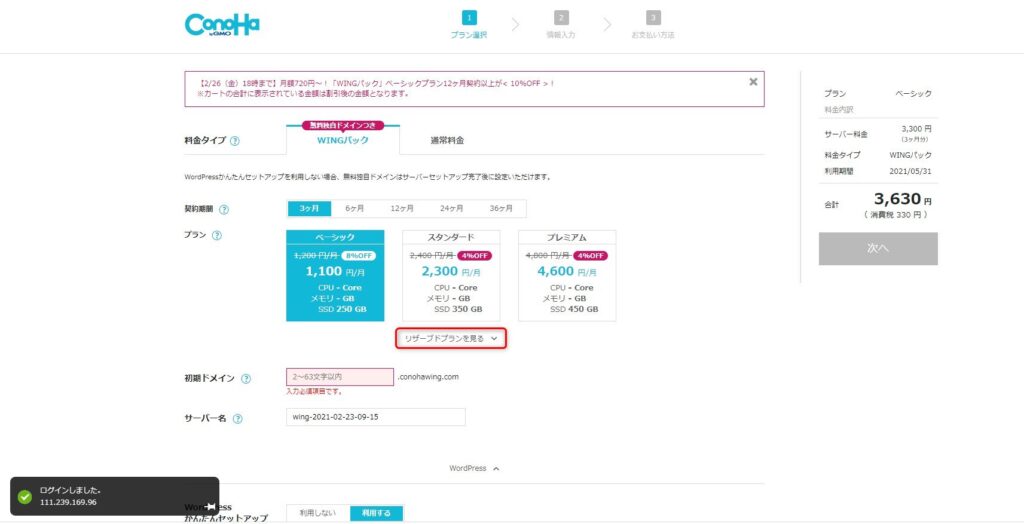The width and height of the screenshot is (1024, 524).
Task: Expand リザーブドプランを見る dropdown
Action: 451,338
